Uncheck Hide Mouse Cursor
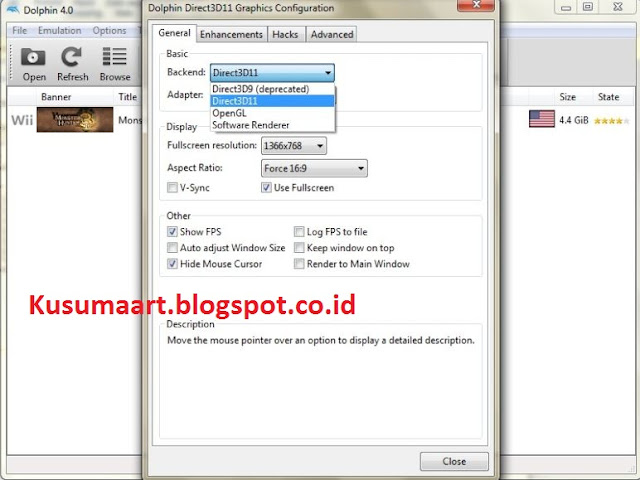Image resolution: width=640 pixels, height=480 pixels. pos(172,264)
